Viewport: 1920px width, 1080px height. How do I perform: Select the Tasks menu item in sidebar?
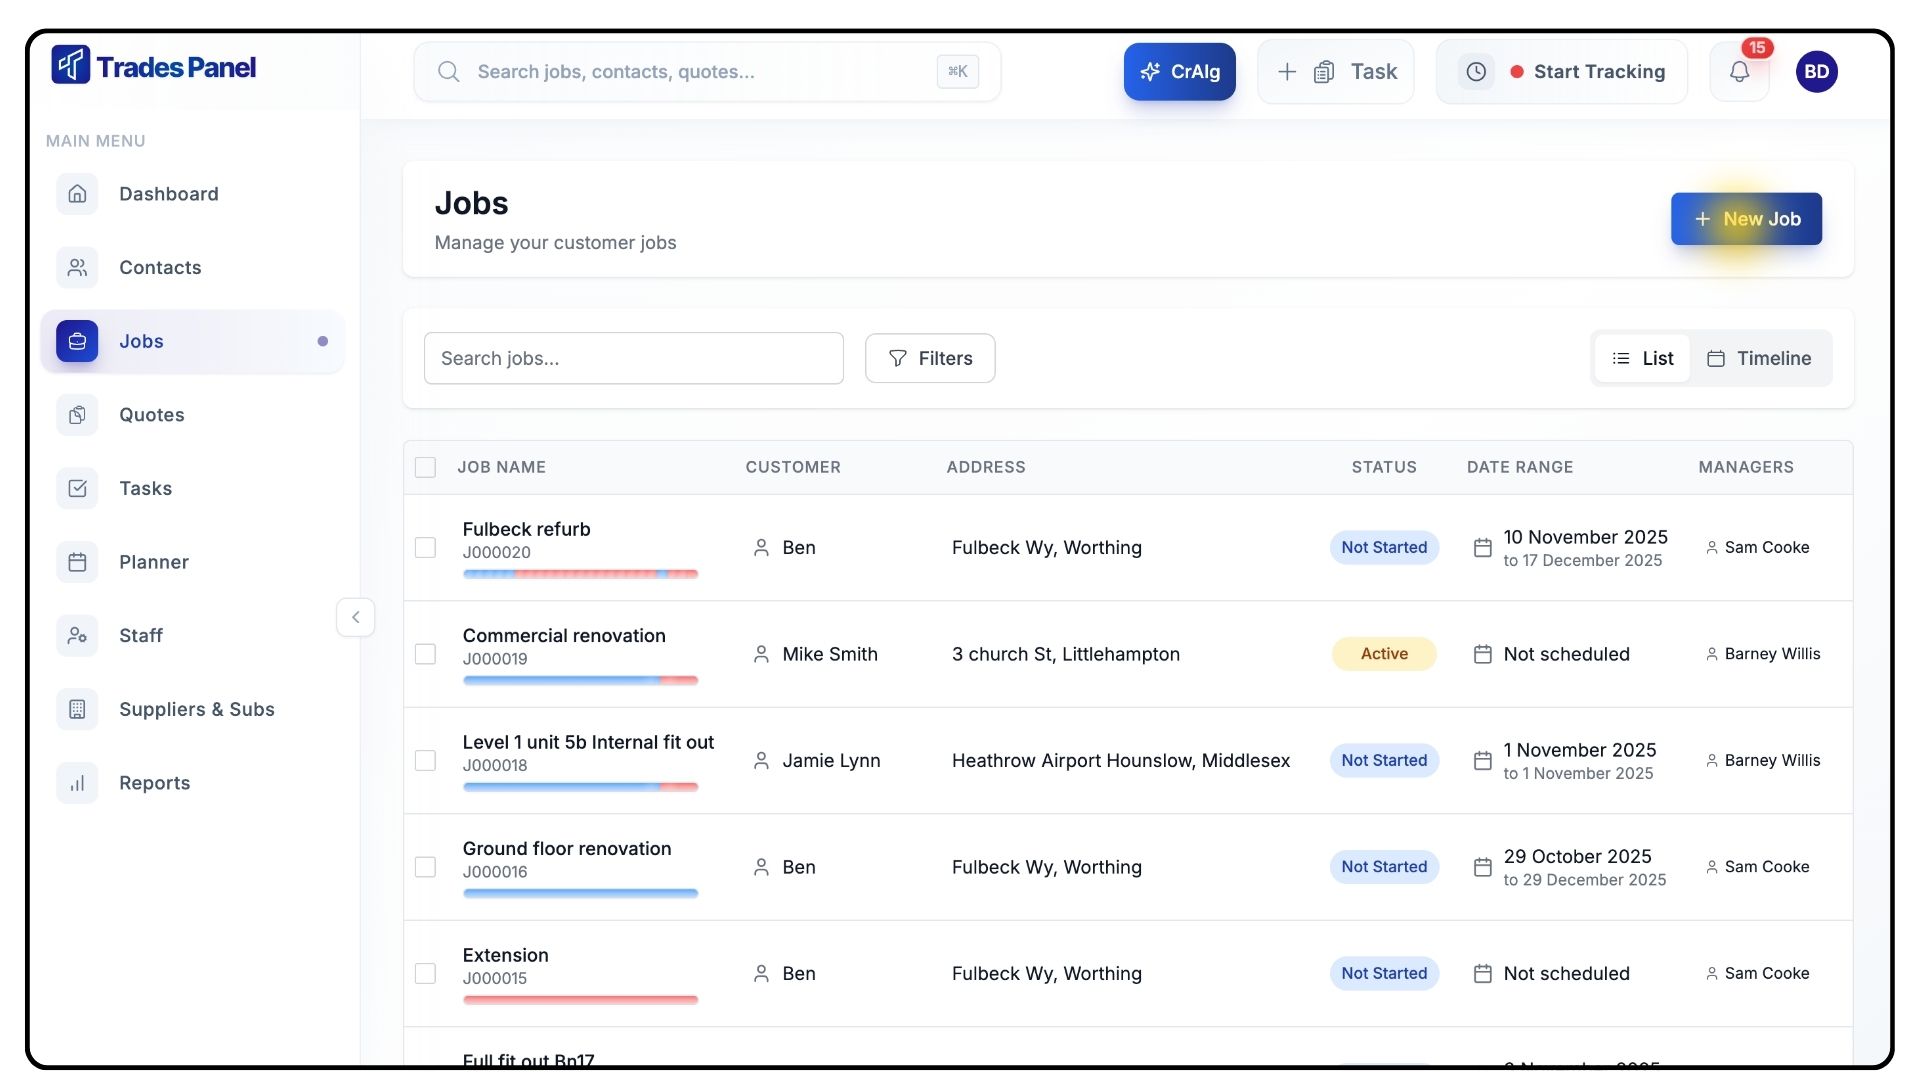click(145, 488)
